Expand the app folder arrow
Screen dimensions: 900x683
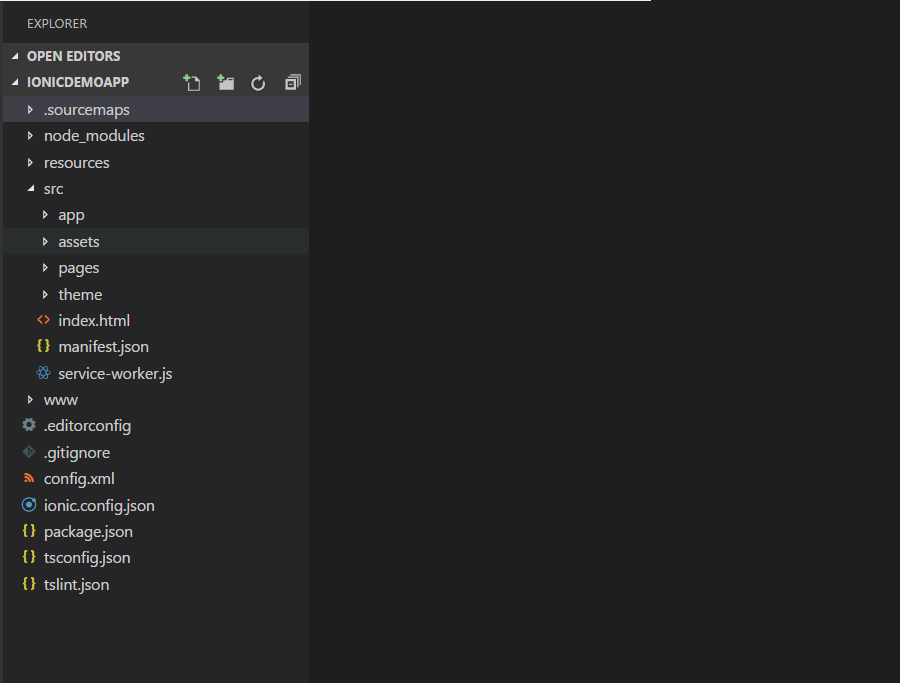45,215
